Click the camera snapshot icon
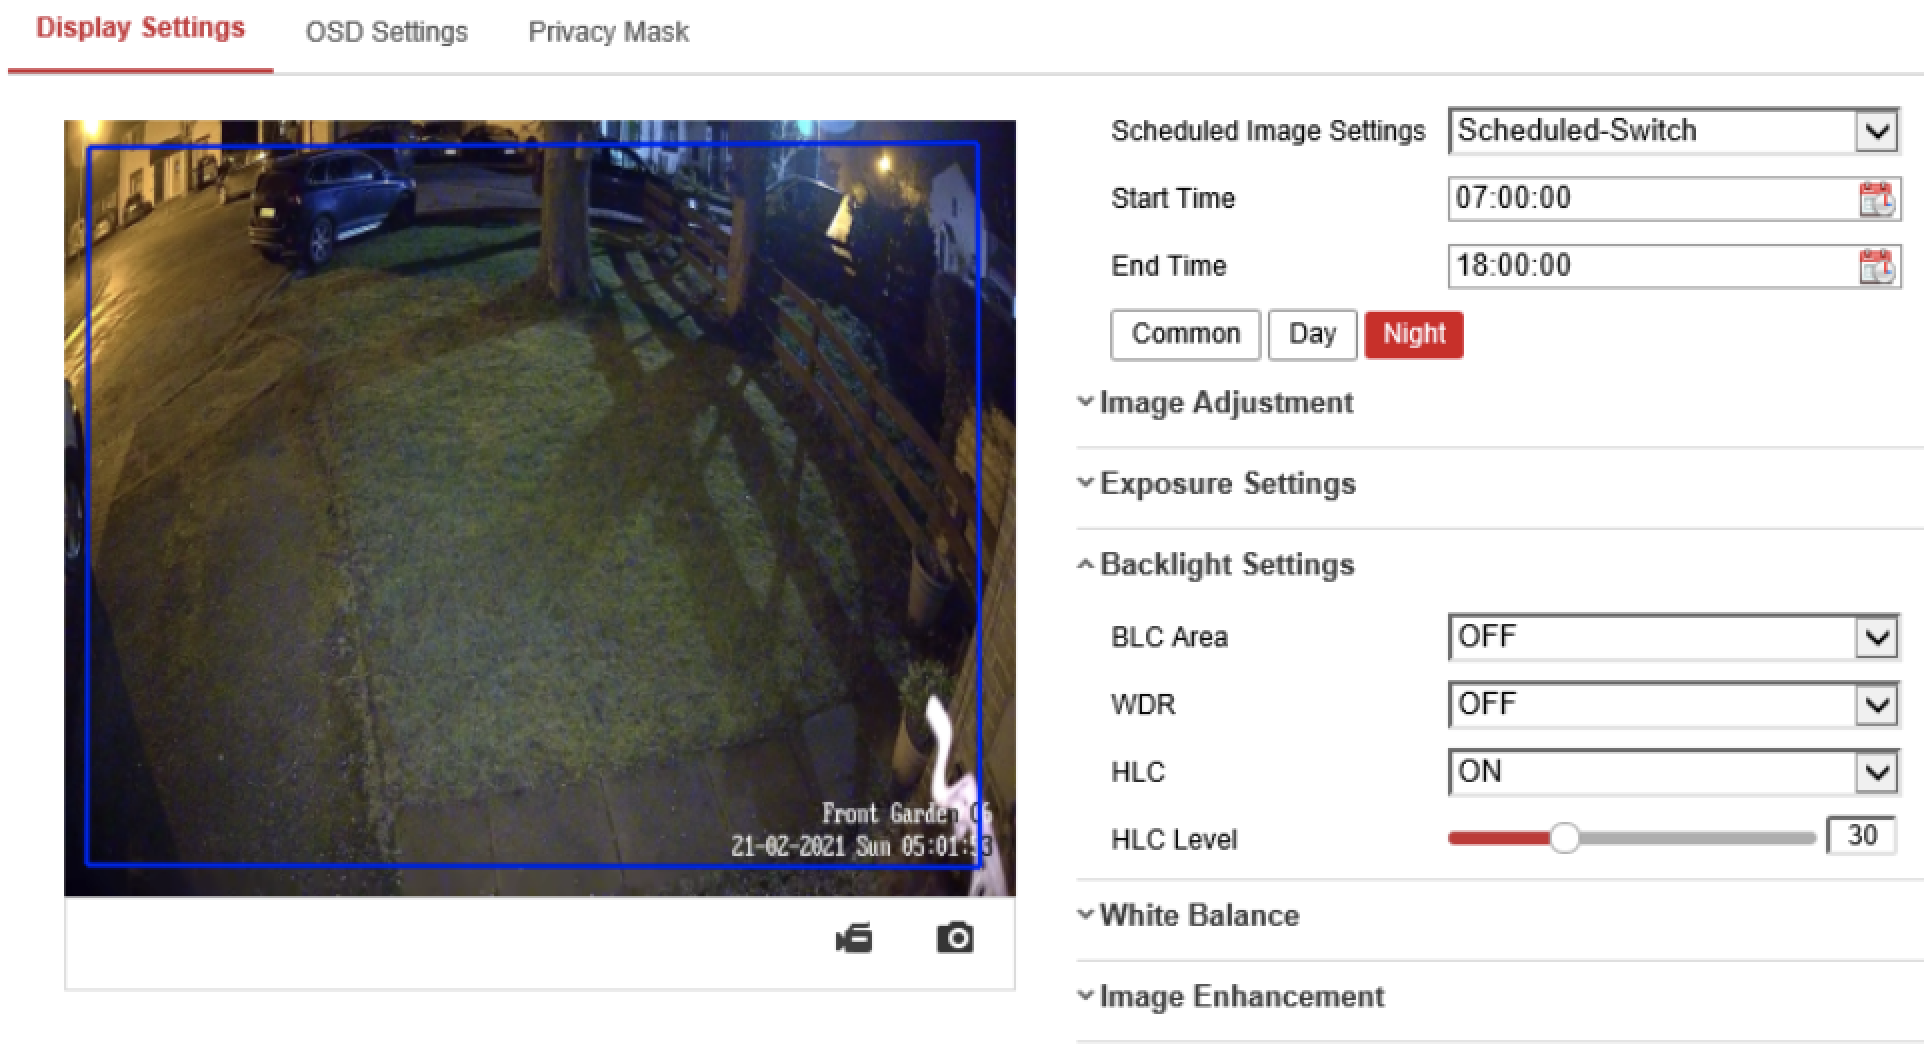Viewport: 1924px width, 1044px height. [x=955, y=938]
